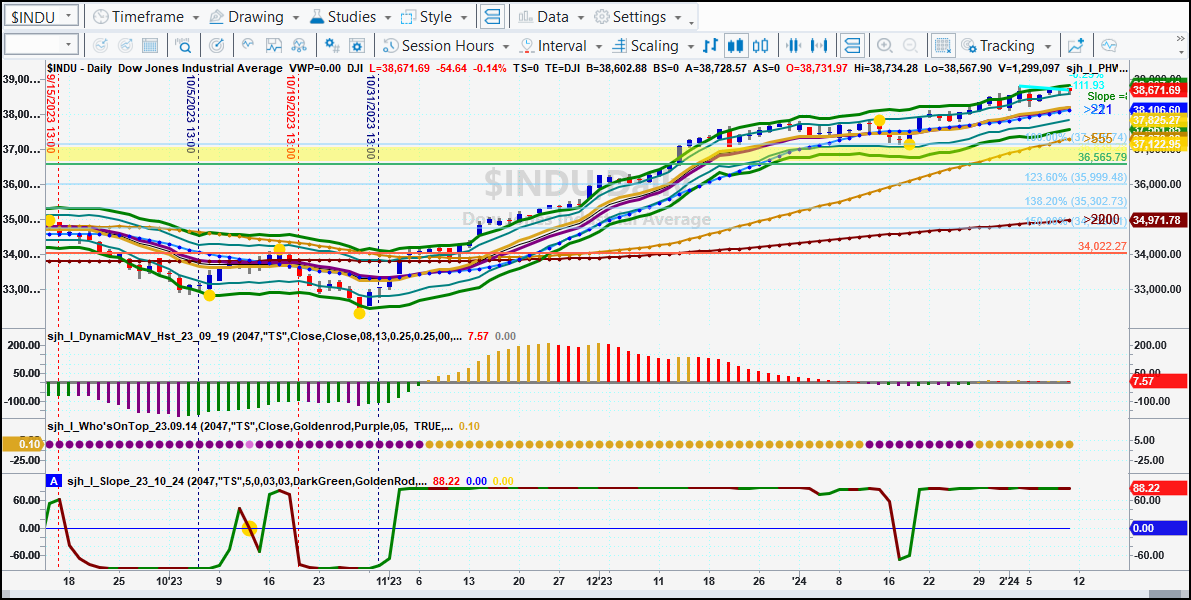Viewport: 1191px width, 600px height.
Task: Toggle the grid selection icon before Tracking
Action: [x=943, y=46]
